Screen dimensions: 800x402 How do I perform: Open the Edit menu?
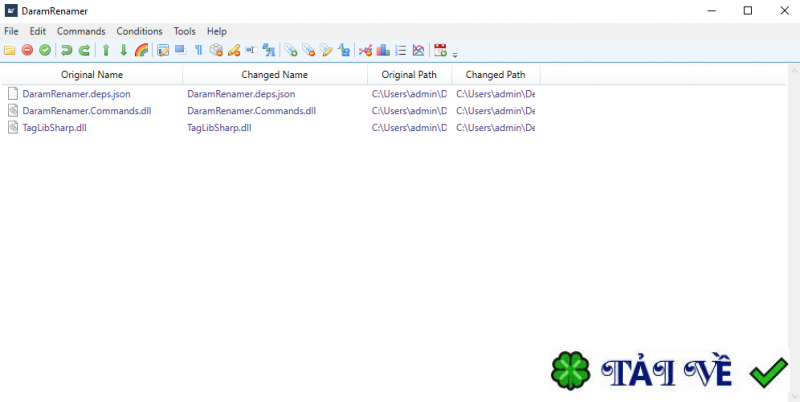coord(38,31)
